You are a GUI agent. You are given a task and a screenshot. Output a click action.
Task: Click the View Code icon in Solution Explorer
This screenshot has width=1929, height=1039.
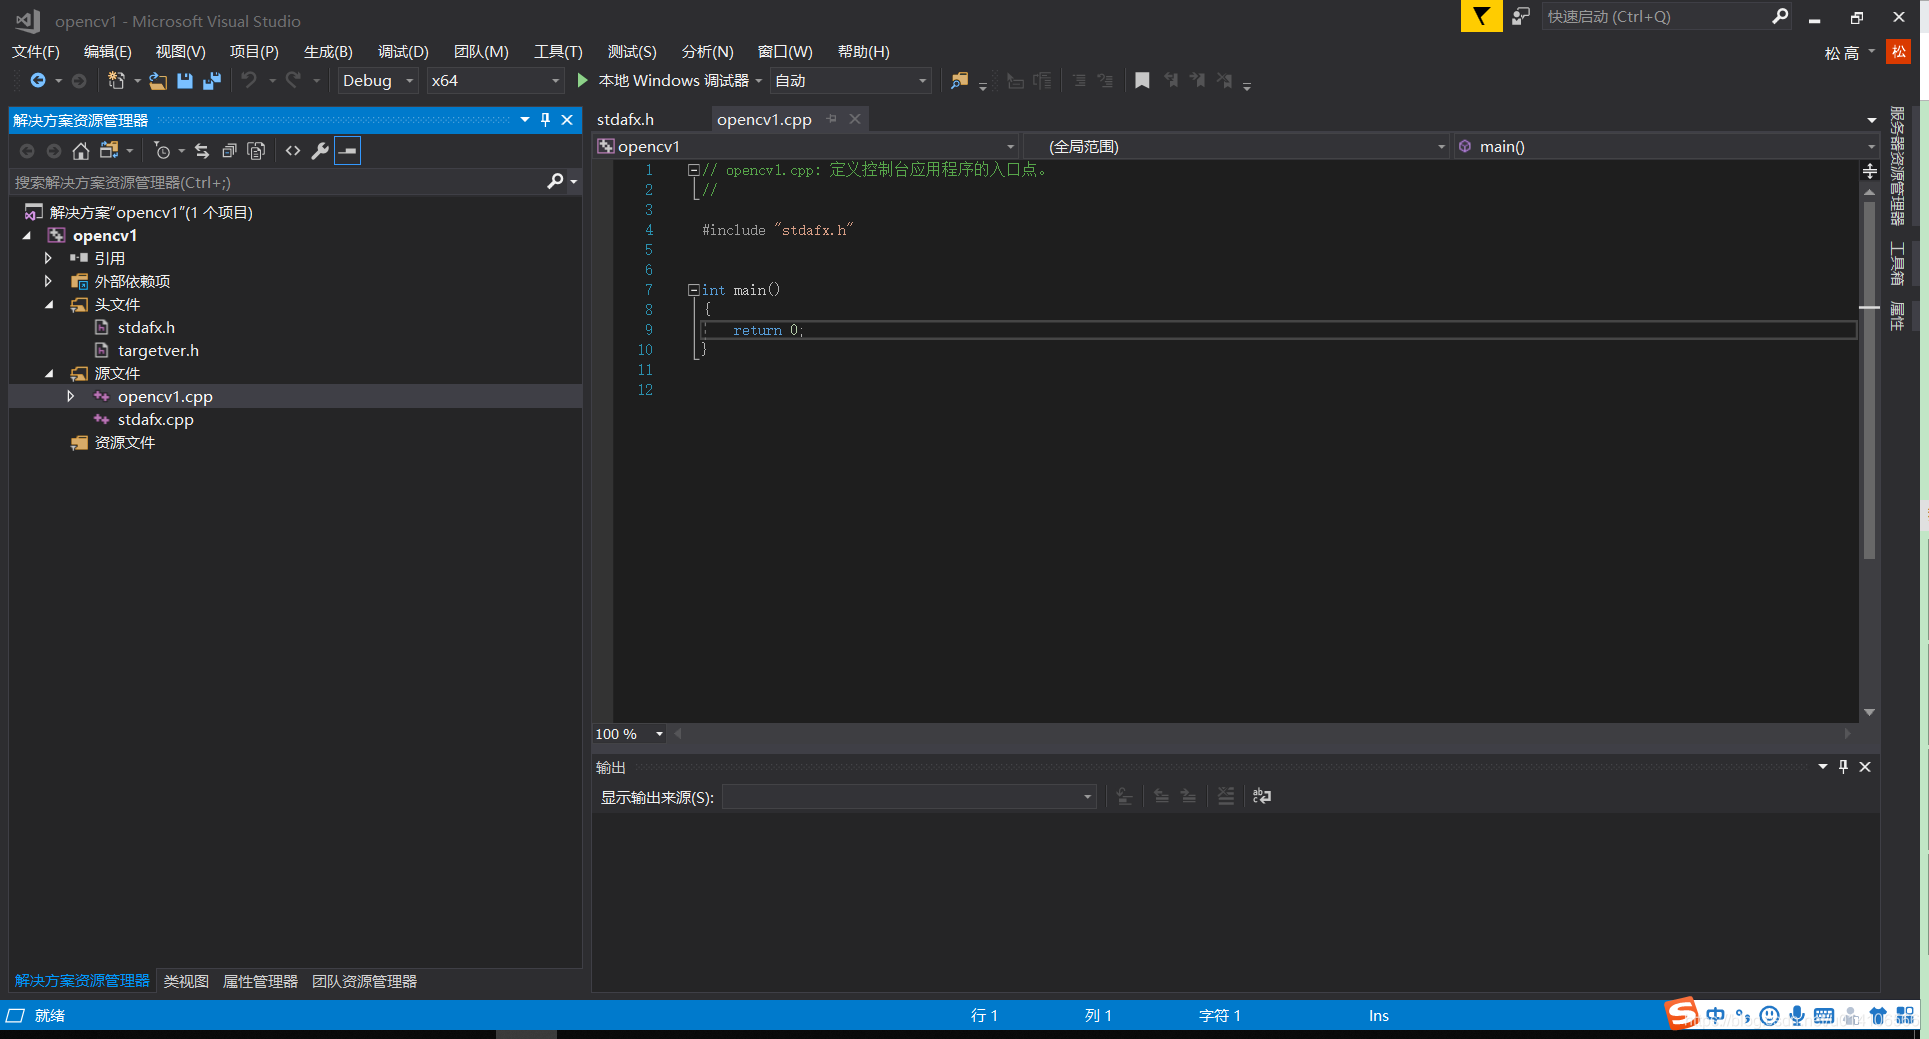pos(293,151)
